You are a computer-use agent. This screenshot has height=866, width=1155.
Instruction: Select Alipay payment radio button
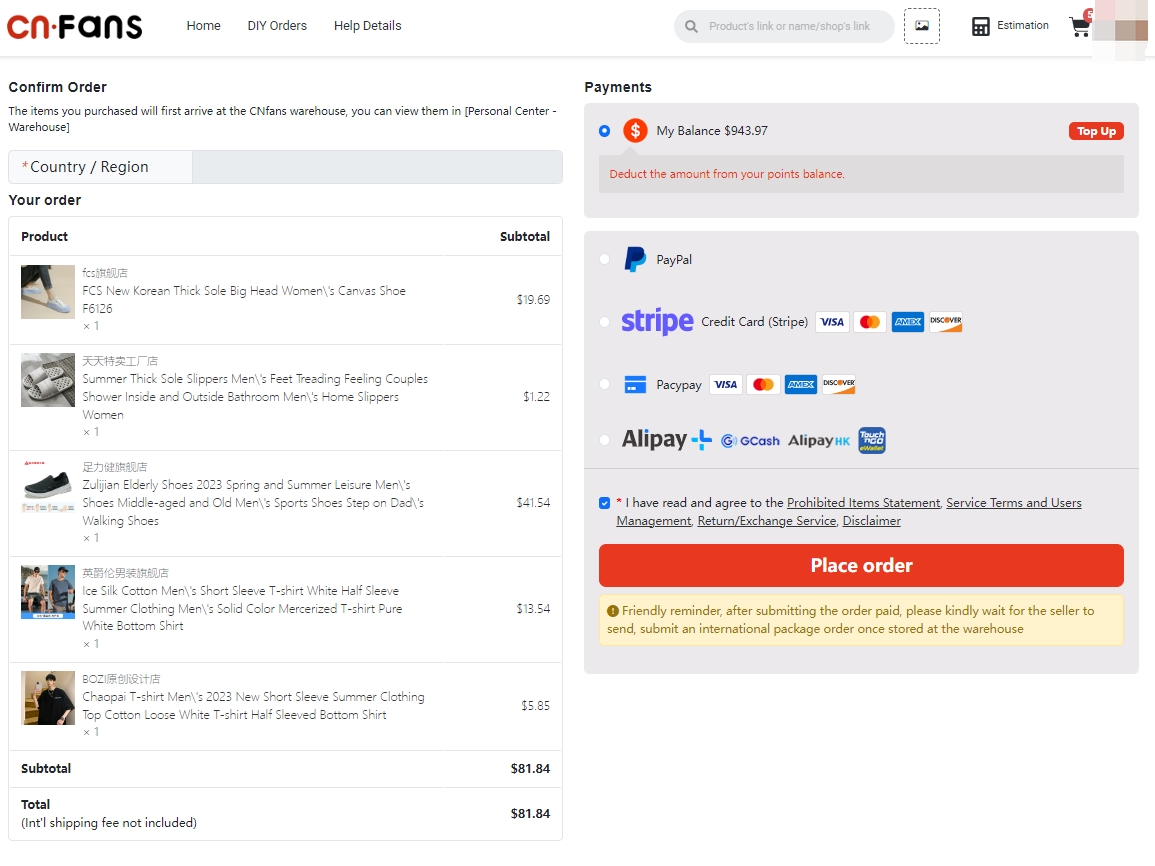click(x=605, y=440)
